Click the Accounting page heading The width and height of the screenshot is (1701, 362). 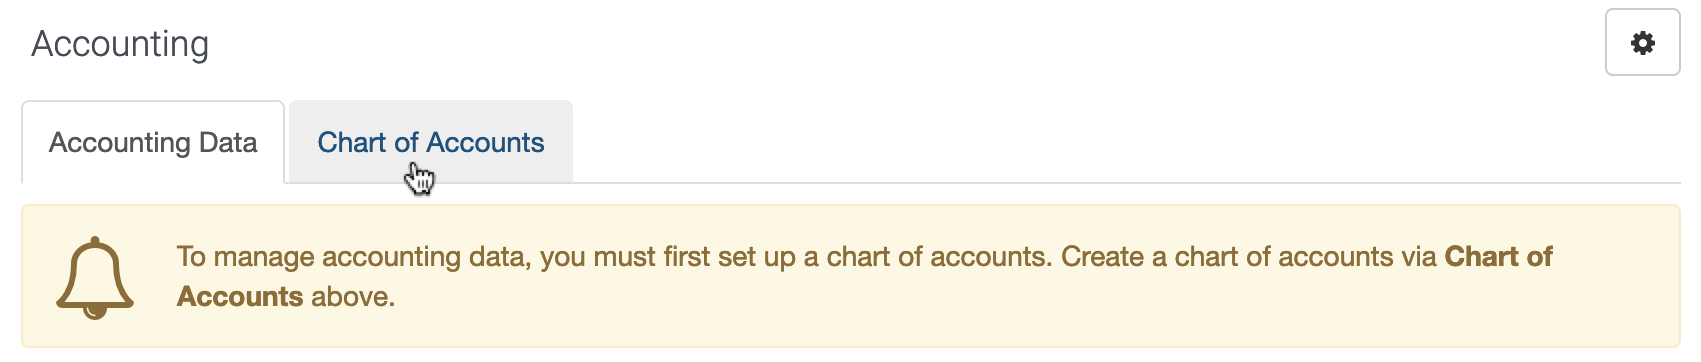coord(120,44)
